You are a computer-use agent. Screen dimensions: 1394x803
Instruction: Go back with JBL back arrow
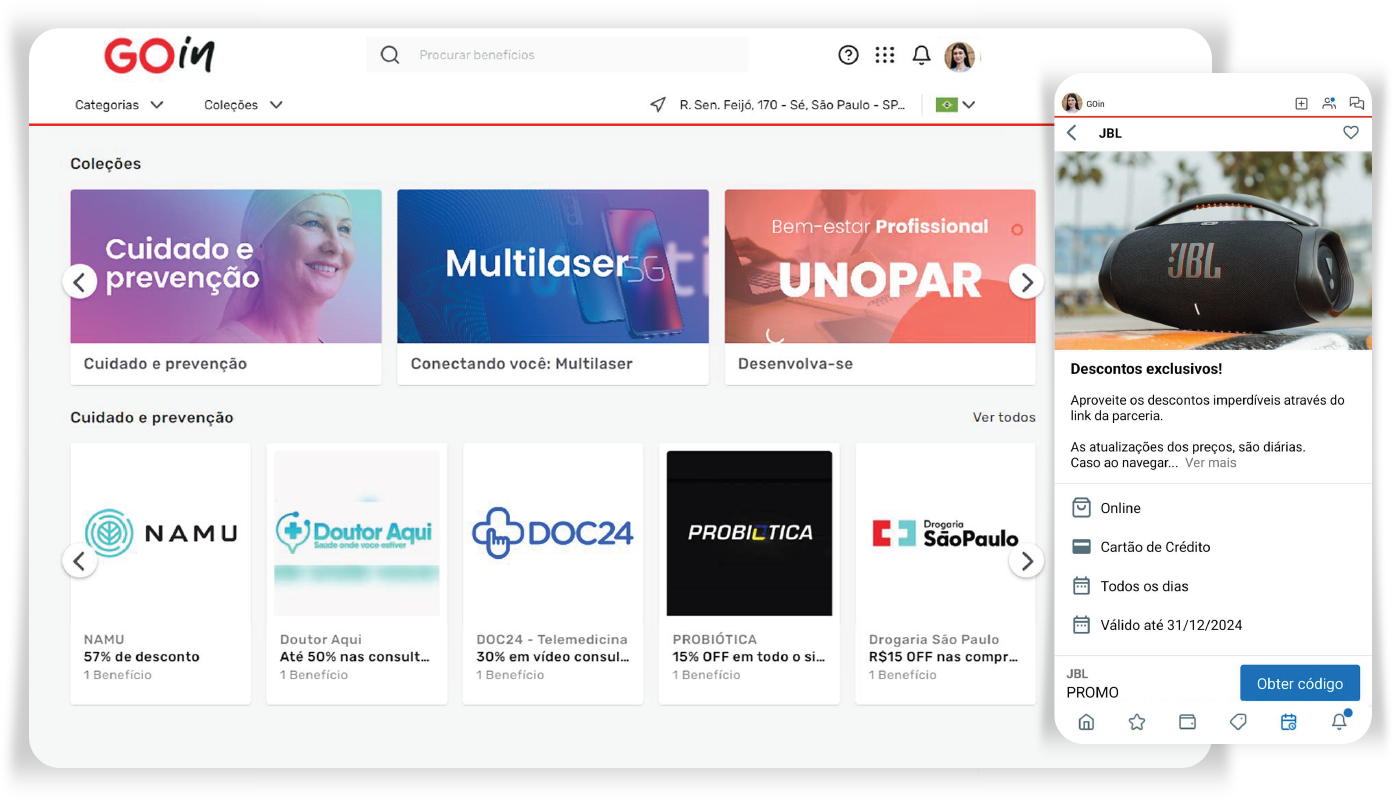click(x=1072, y=133)
